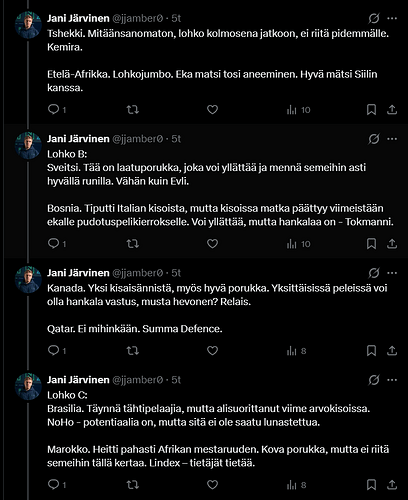Open more options on Lohko B tweet
408x500 pixels.
tap(392, 139)
